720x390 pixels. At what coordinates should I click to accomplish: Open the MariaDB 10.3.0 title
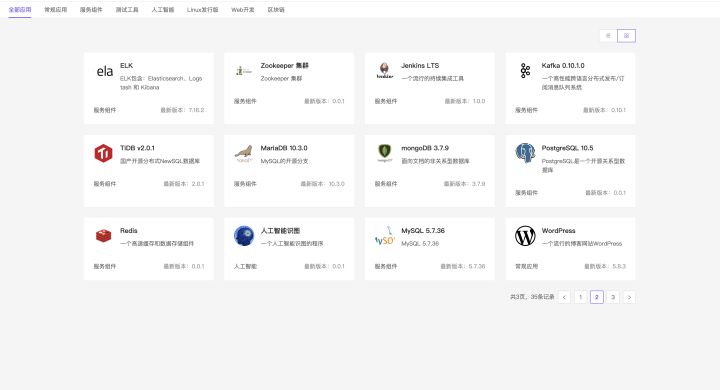click(x=284, y=148)
